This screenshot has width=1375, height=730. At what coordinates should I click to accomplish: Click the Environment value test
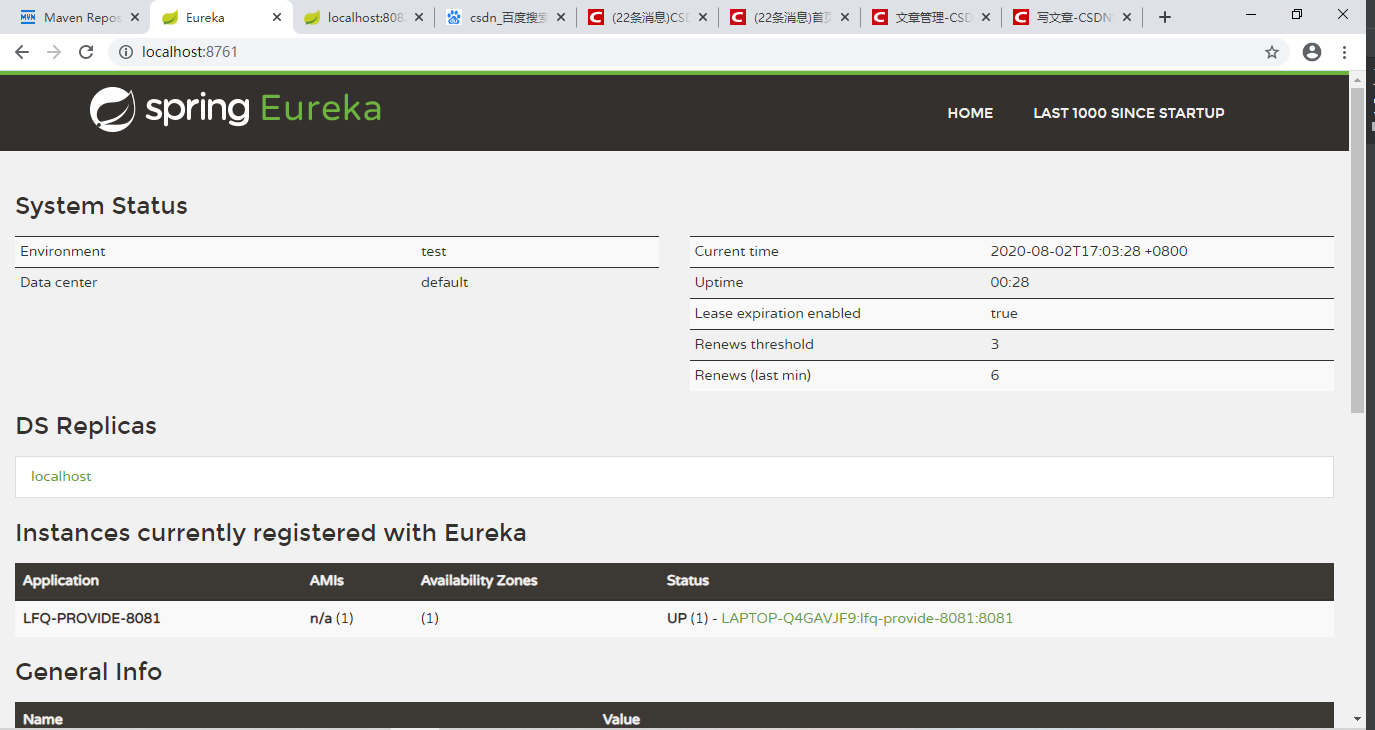434,251
